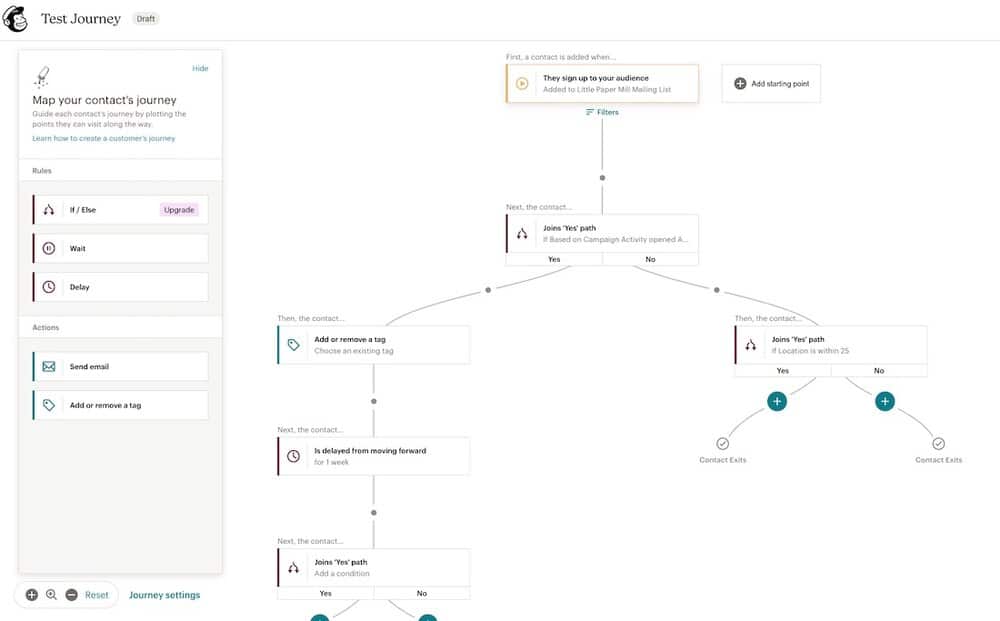This screenshot has width=1000, height=621.
Task: Select the Add or remove a tag sidebar icon
Action: pos(48,405)
